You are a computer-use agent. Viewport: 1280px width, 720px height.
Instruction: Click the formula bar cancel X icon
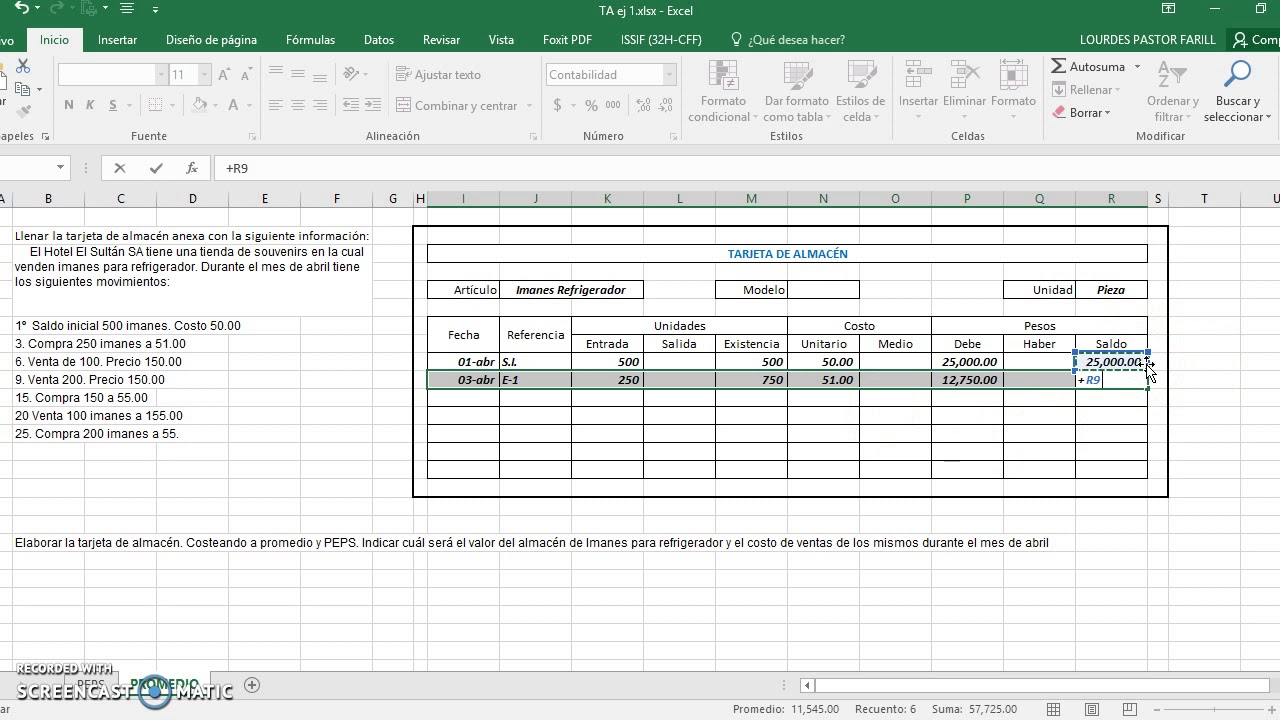[x=120, y=169]
